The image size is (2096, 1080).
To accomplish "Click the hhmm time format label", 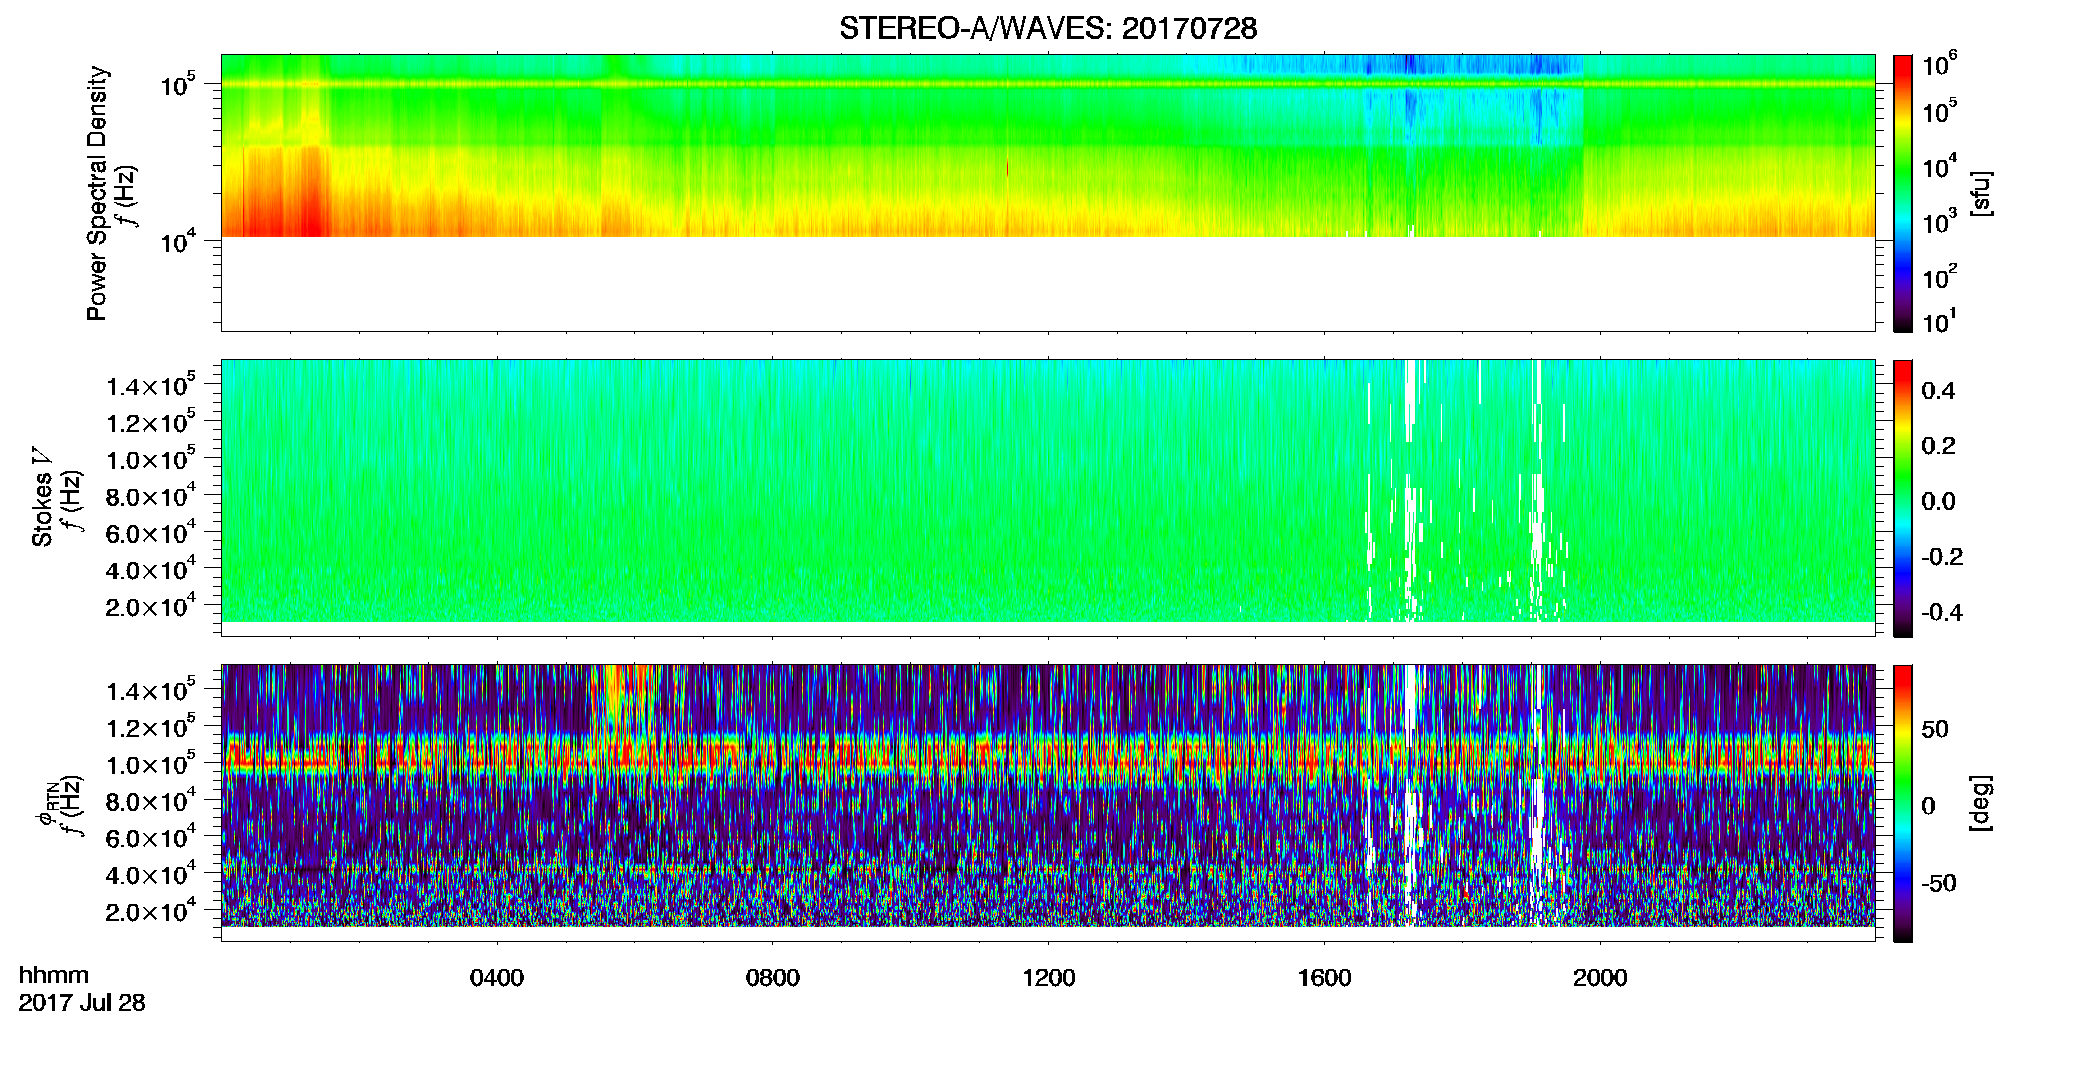I will click(x=54, y=976).
